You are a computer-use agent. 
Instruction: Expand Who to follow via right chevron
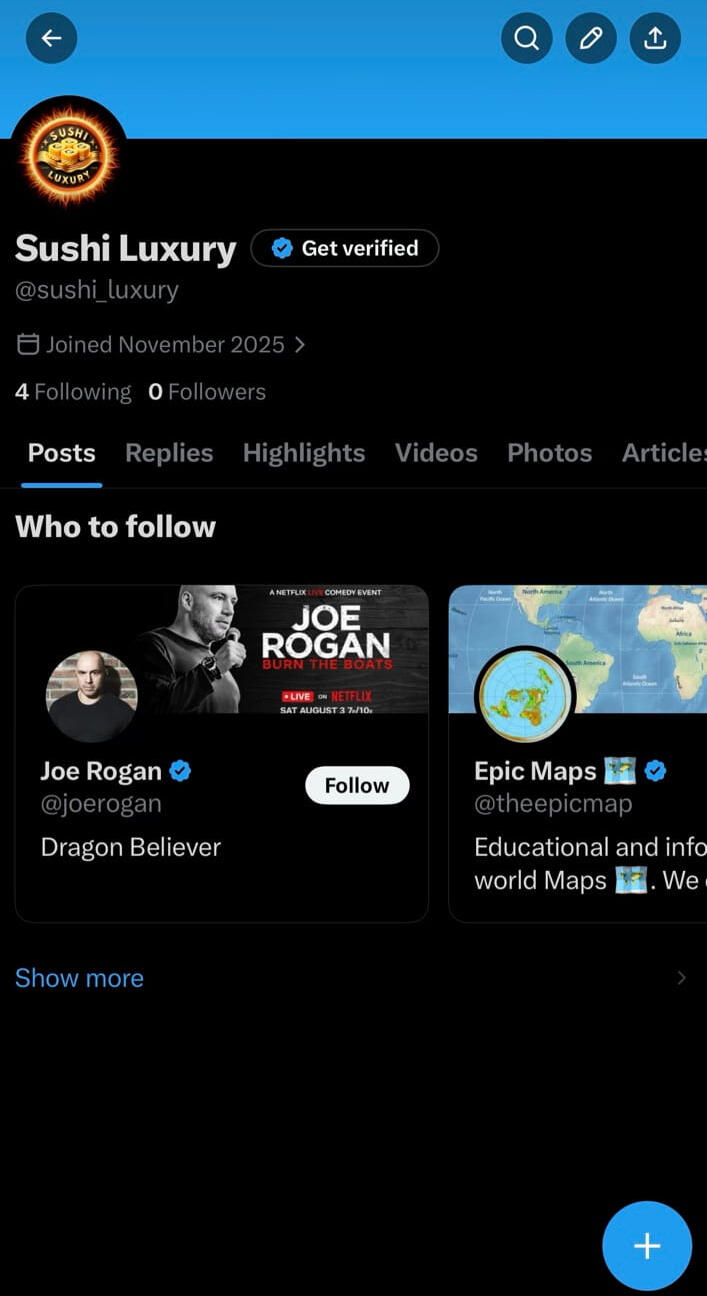[681, 978]
